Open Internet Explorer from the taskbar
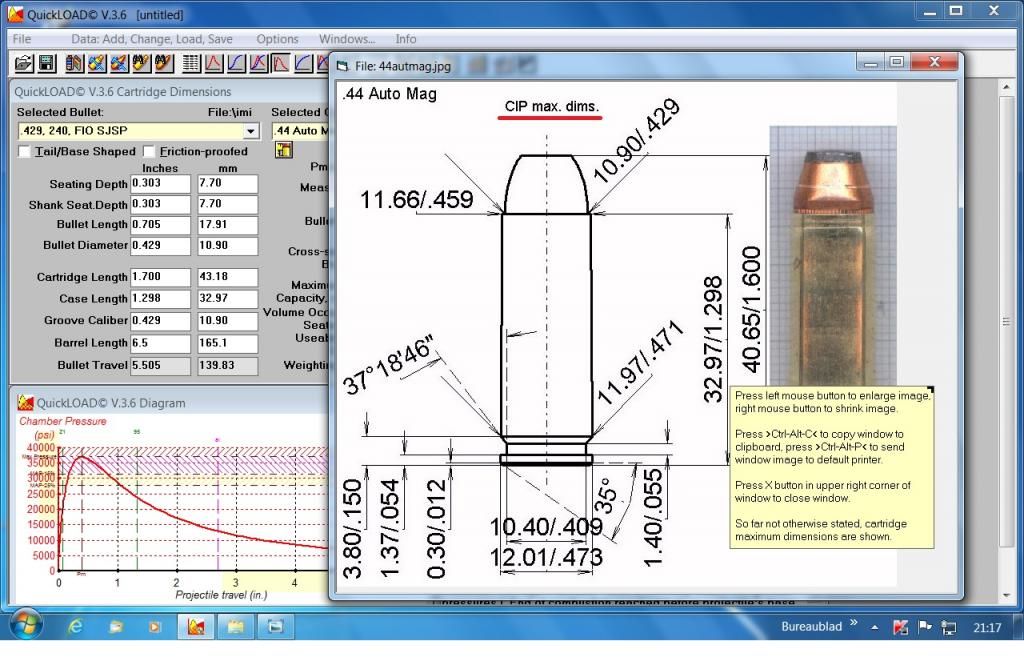This screenshot has height=660, width=1024. tap(75, 627)
